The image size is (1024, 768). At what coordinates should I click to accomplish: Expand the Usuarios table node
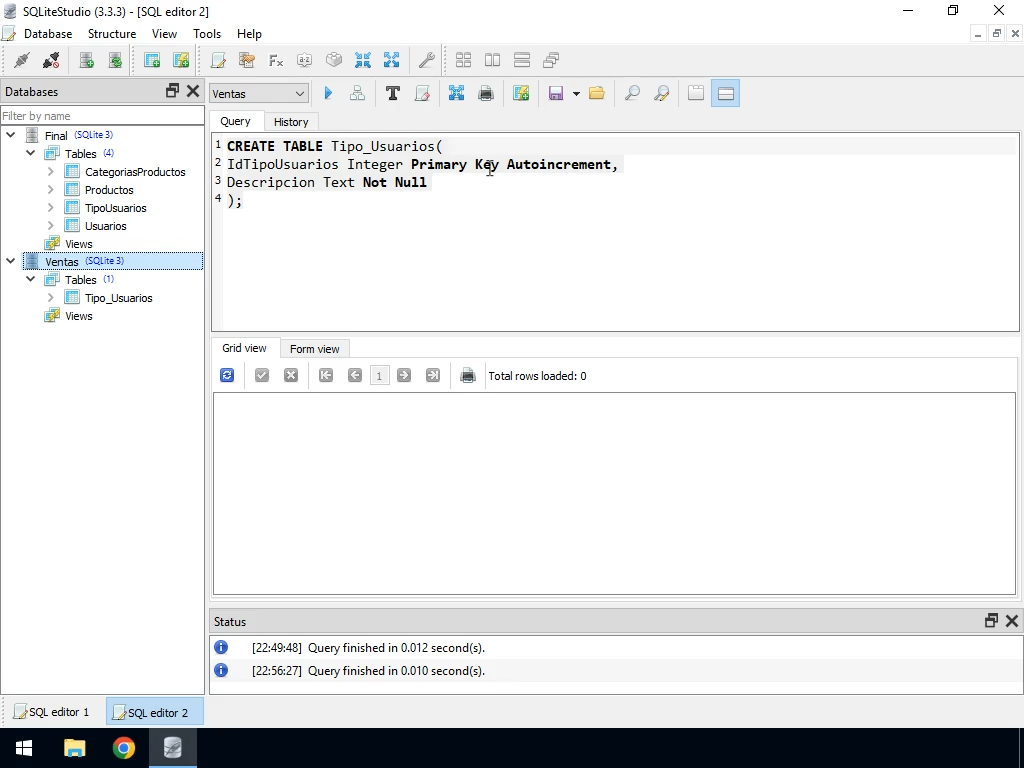(50, 225)
